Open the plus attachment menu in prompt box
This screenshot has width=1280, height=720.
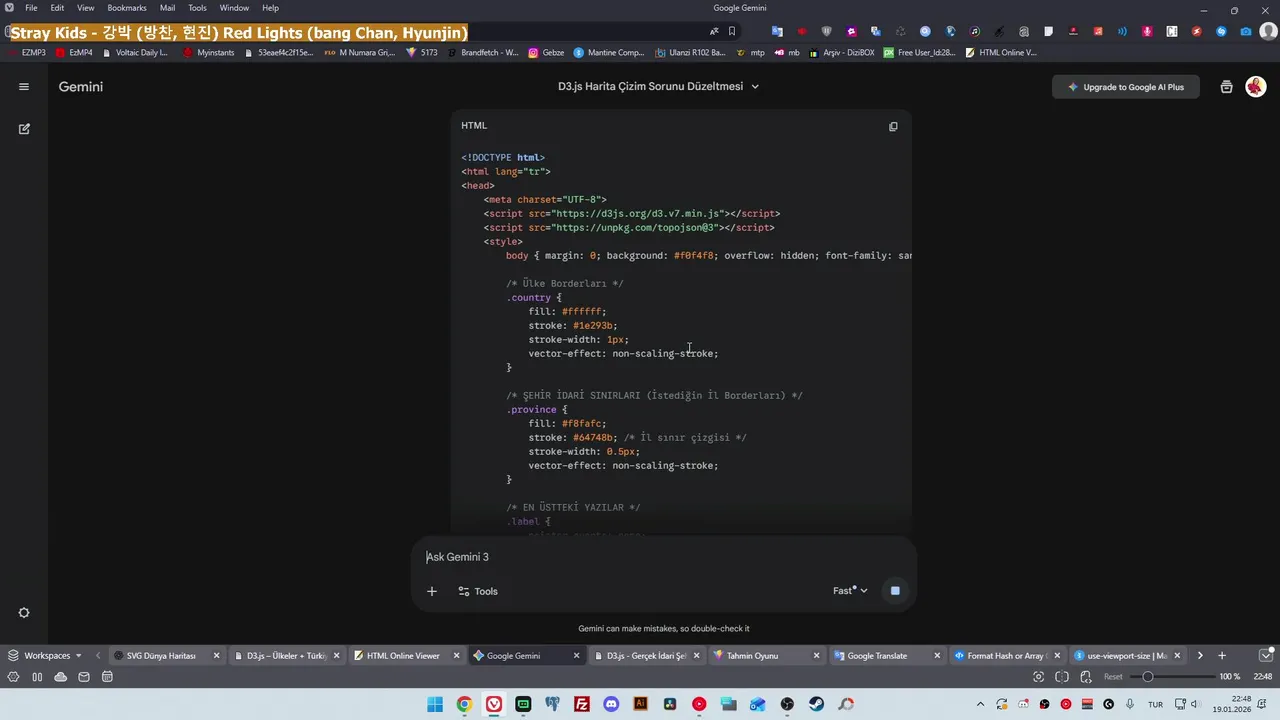[x=432, y=591]
